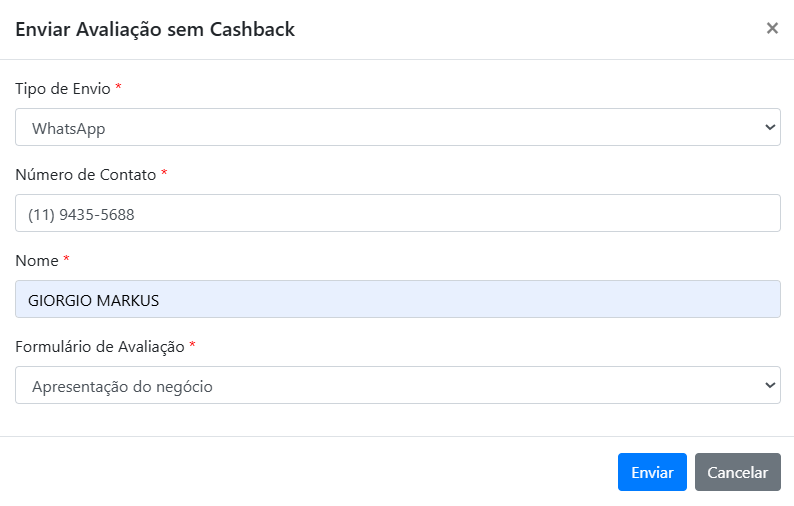The width and height of the screenshot is (794, 506).
Task: Open the dropdown showing WhatsApp
Action: pos(390,128)
